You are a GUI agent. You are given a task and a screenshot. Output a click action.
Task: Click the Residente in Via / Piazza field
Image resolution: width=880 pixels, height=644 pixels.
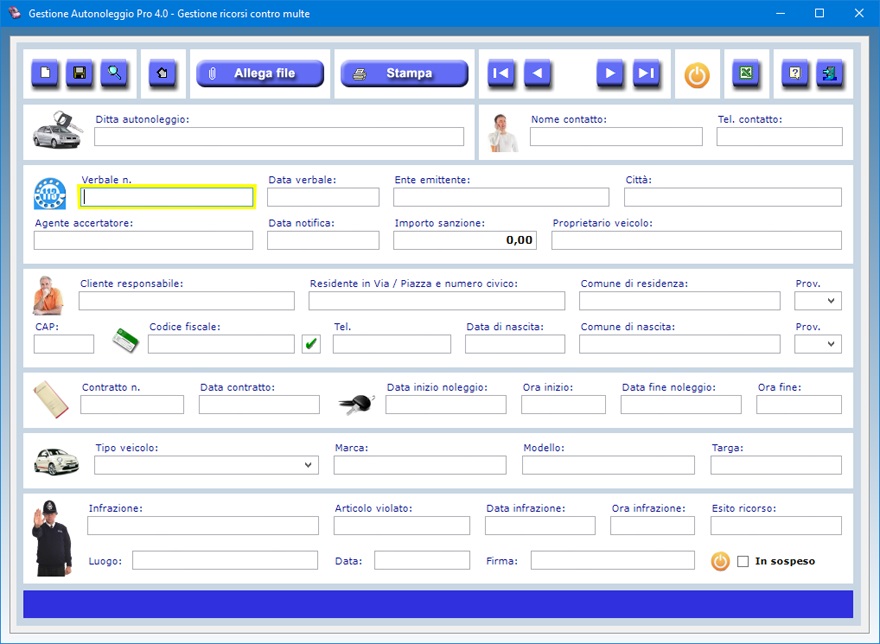pos(437,301)
